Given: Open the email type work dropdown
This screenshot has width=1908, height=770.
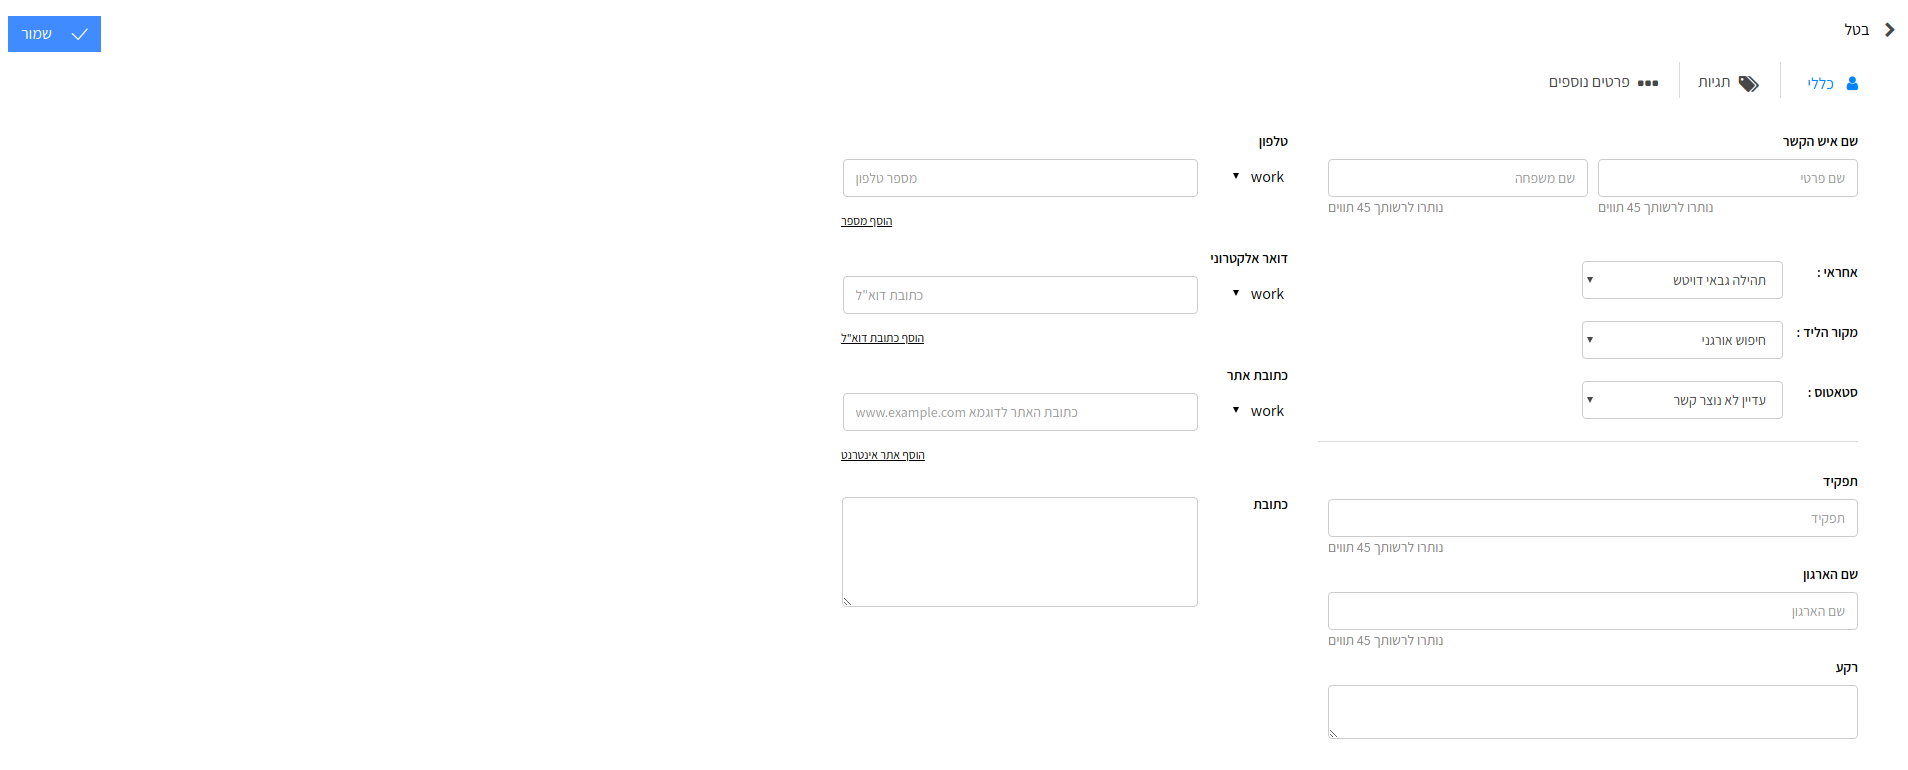Looking at the screenshot, I should coord(1258,294).
